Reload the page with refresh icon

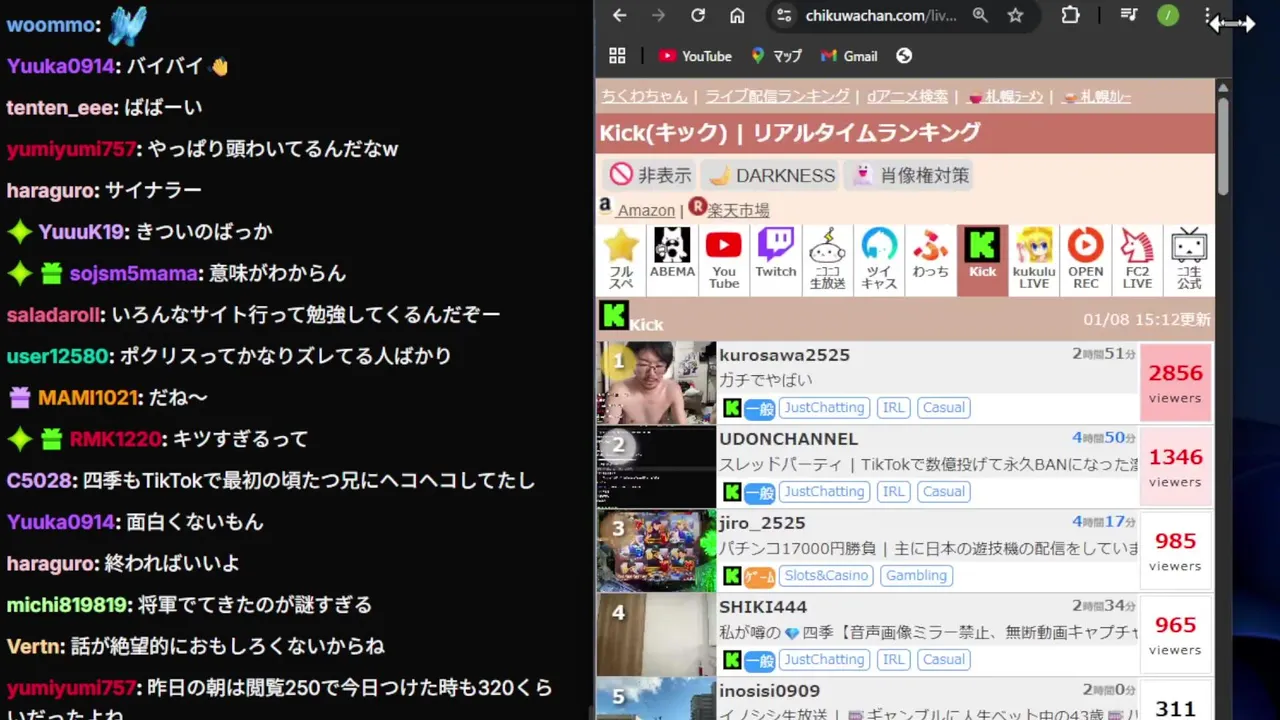(x=698, y=15)
